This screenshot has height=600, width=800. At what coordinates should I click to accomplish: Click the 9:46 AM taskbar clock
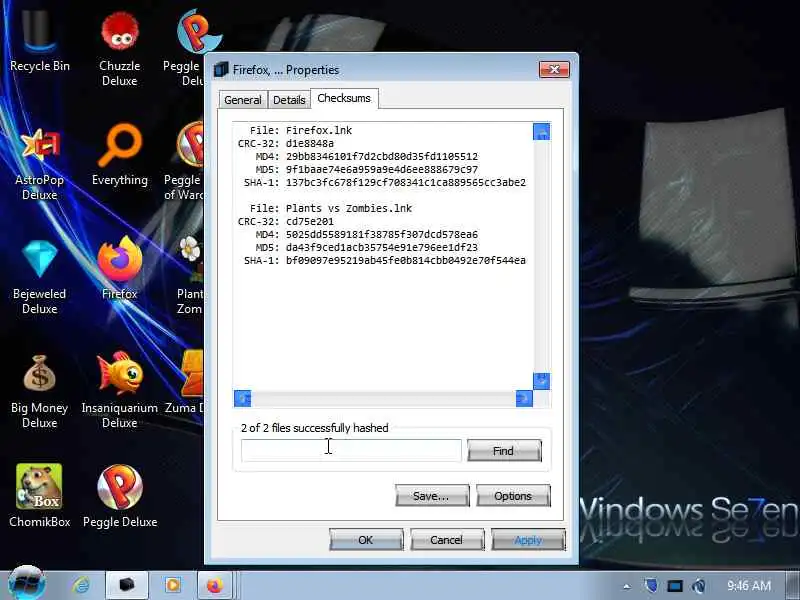point(749,586)
